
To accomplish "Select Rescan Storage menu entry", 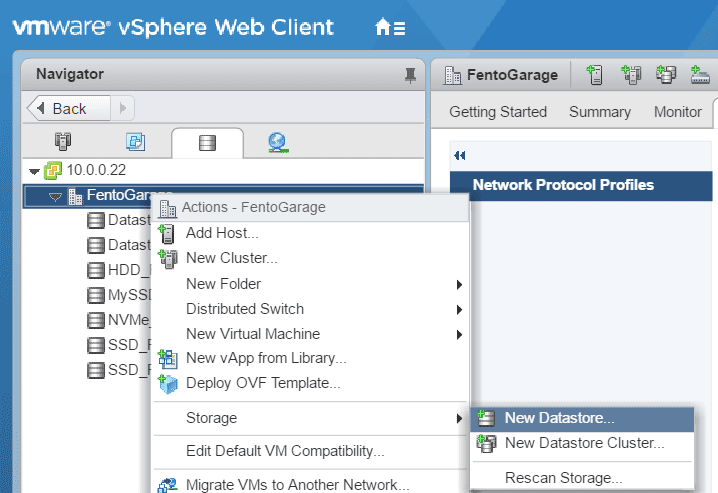I will (x=564, y=478).
